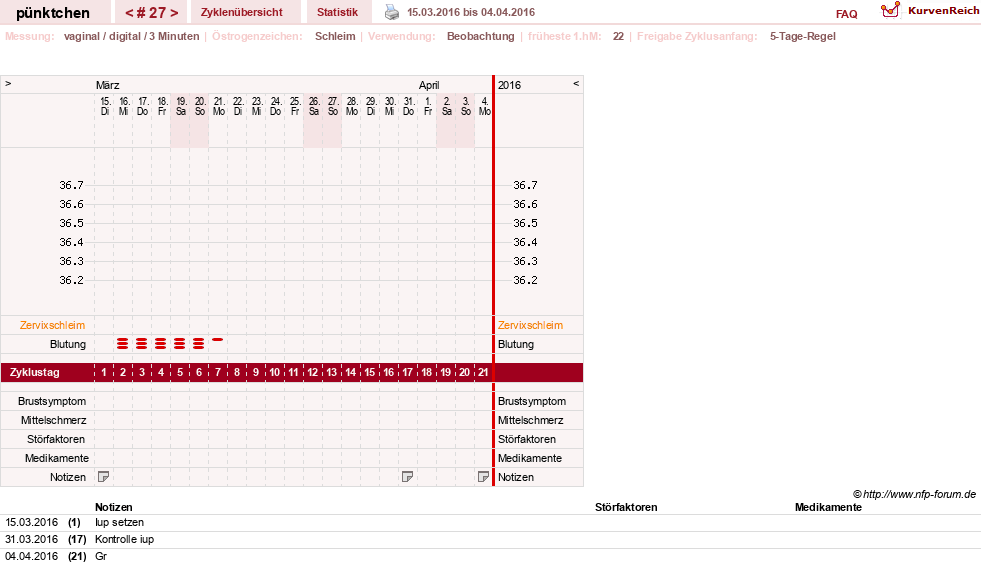The image size is (981, 586).
Task: Click the Zyklustag header label
Action: (x=35, y=372)
